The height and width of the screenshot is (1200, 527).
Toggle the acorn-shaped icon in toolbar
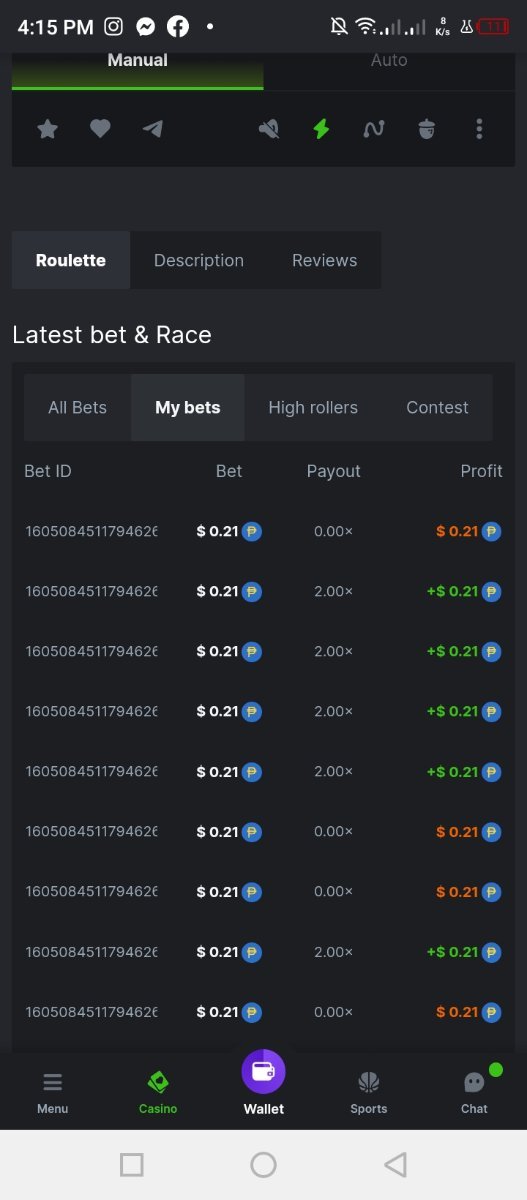coord(427,129)
